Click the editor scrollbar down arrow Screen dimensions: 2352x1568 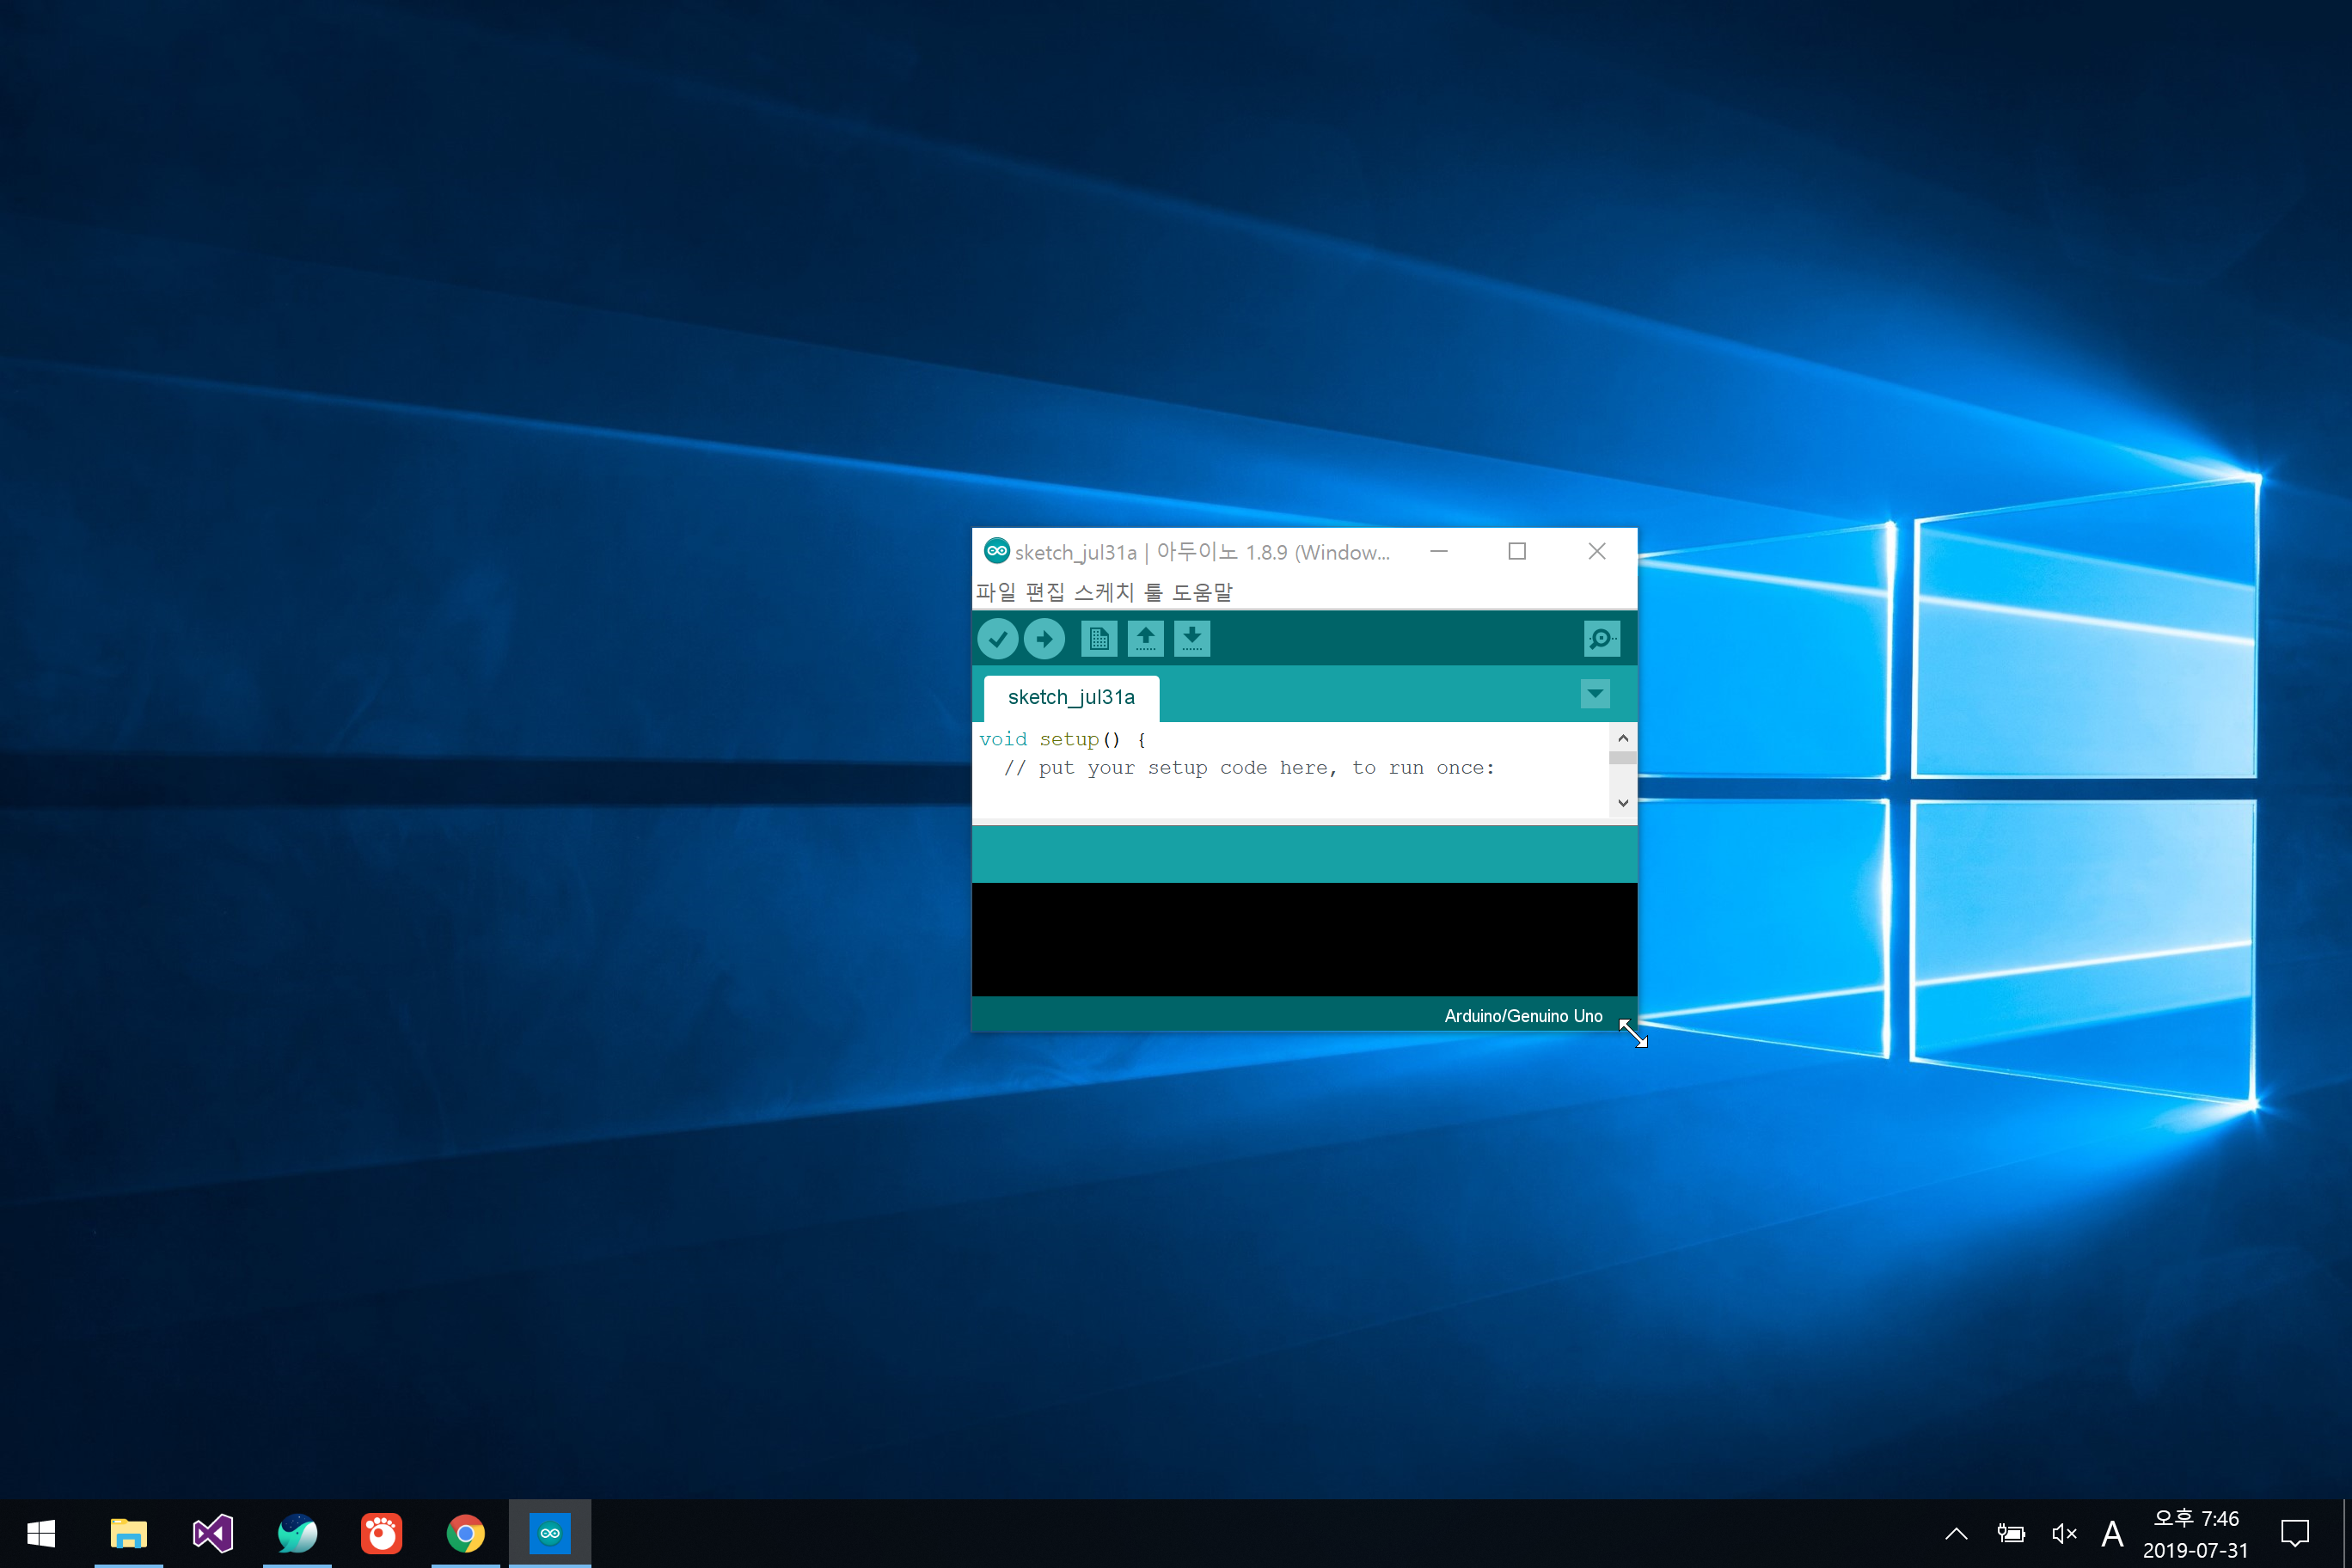[1623, 803]
